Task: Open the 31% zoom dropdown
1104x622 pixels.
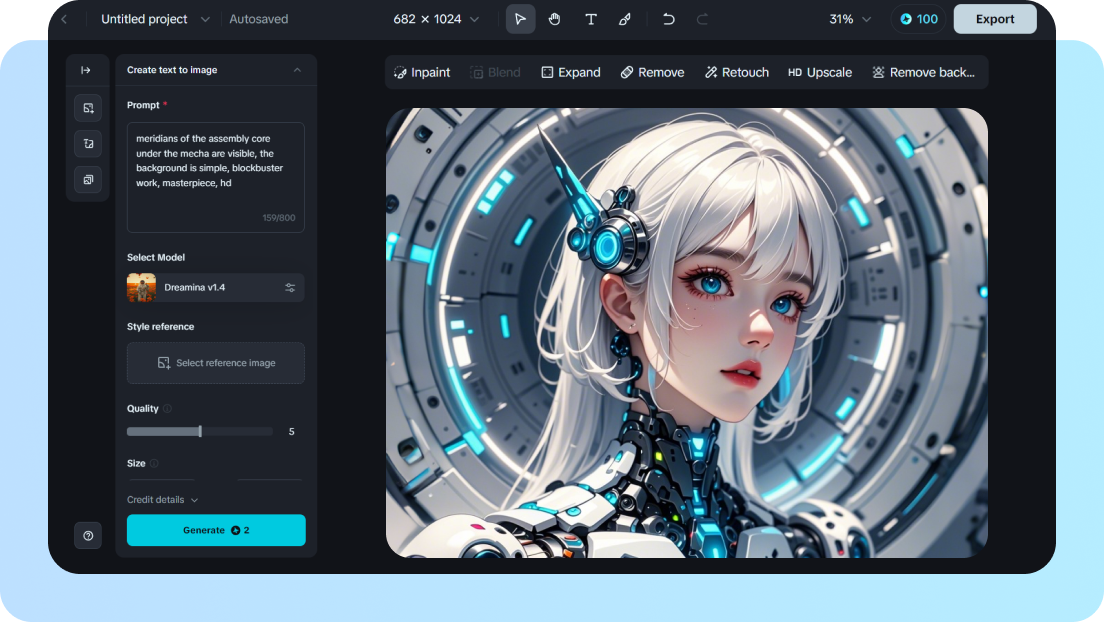Action: click(850, 19)
